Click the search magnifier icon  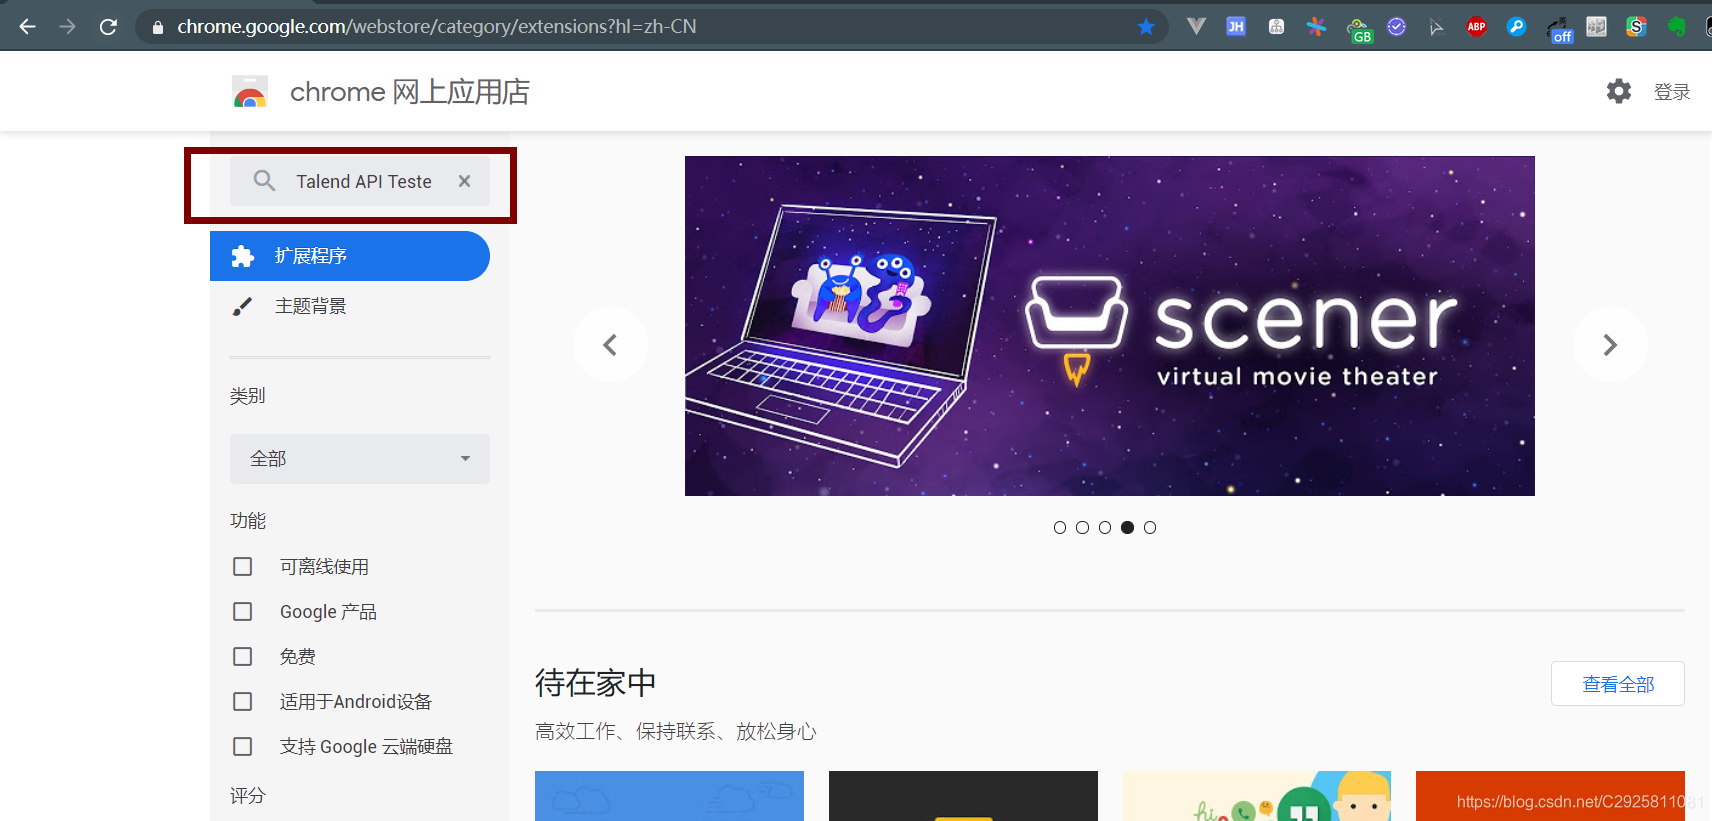[264, 181]
